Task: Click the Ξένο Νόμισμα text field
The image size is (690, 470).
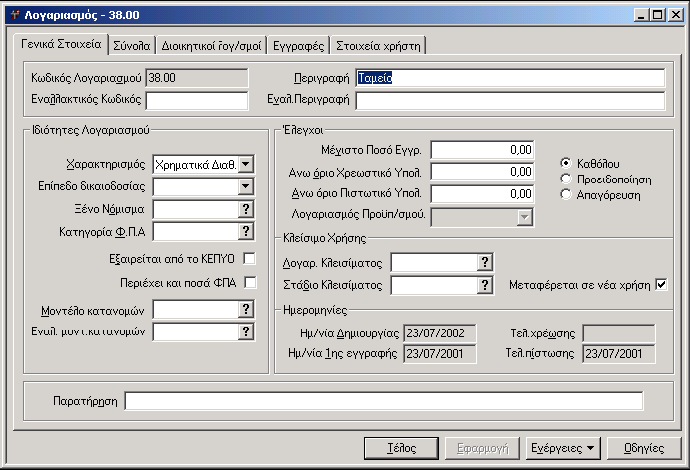Action: [x=196, y=209]
